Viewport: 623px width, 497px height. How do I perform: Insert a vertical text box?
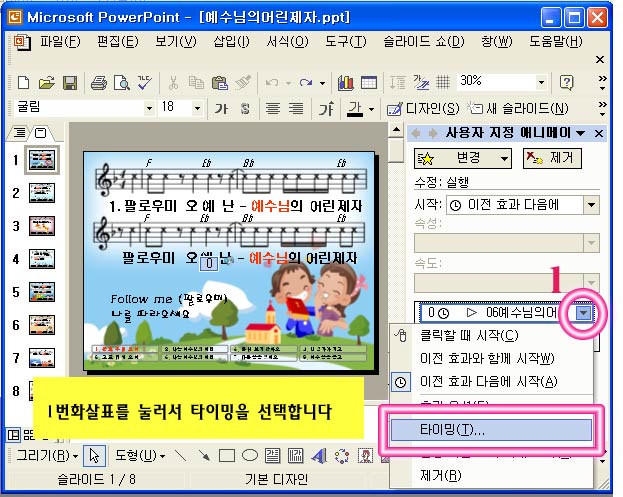coord(295,455)
